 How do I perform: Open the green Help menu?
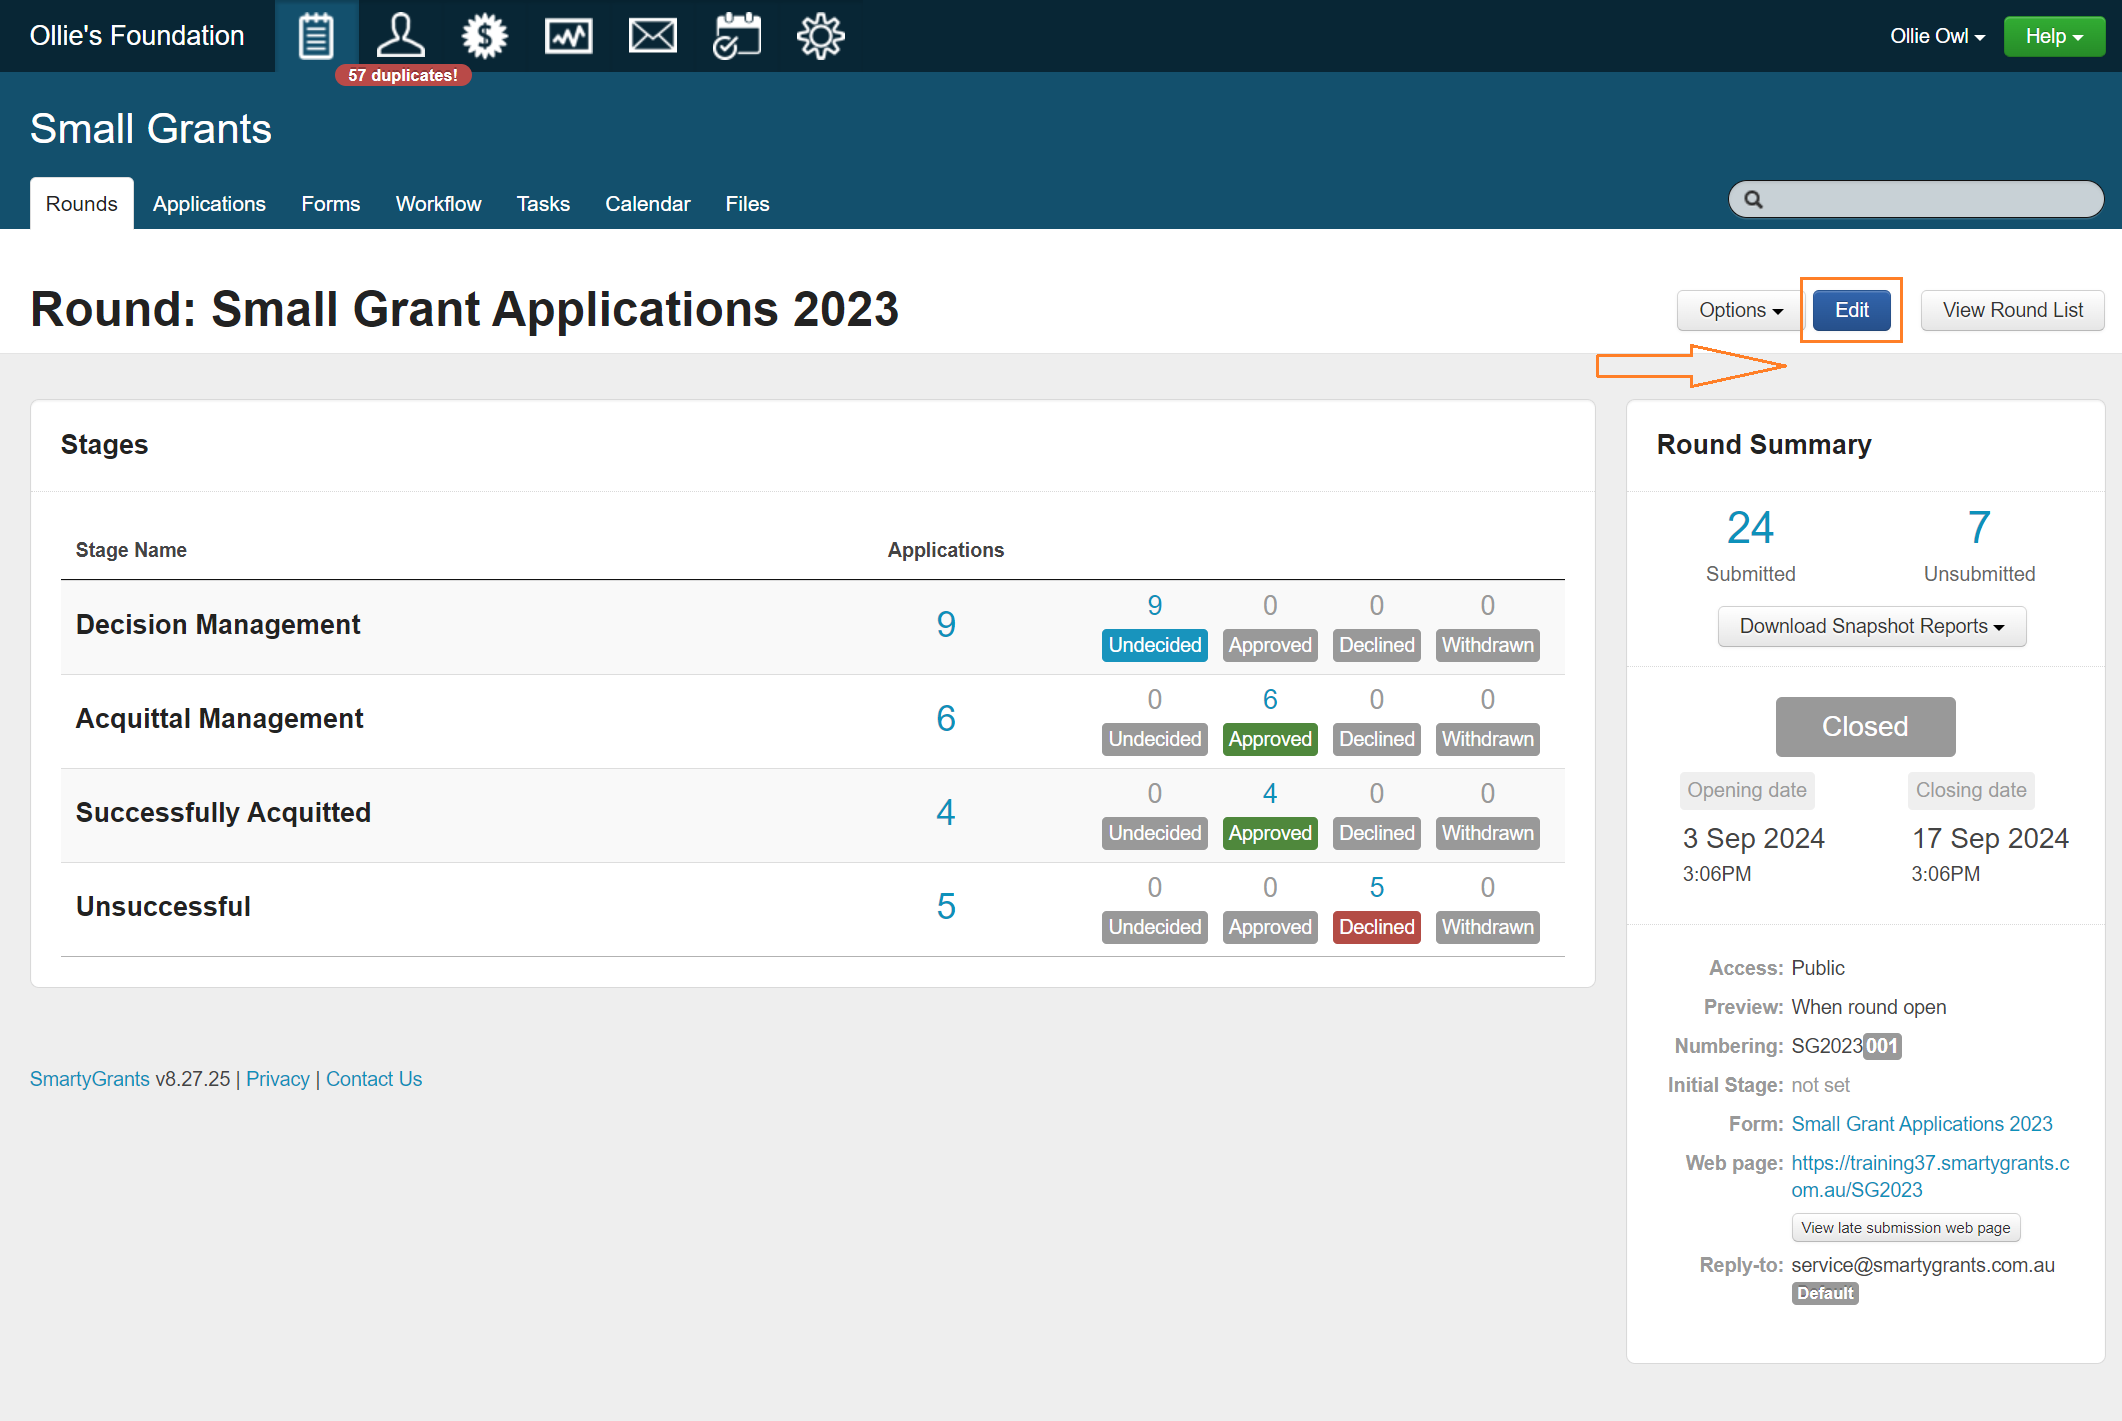tap(2053, 36)
